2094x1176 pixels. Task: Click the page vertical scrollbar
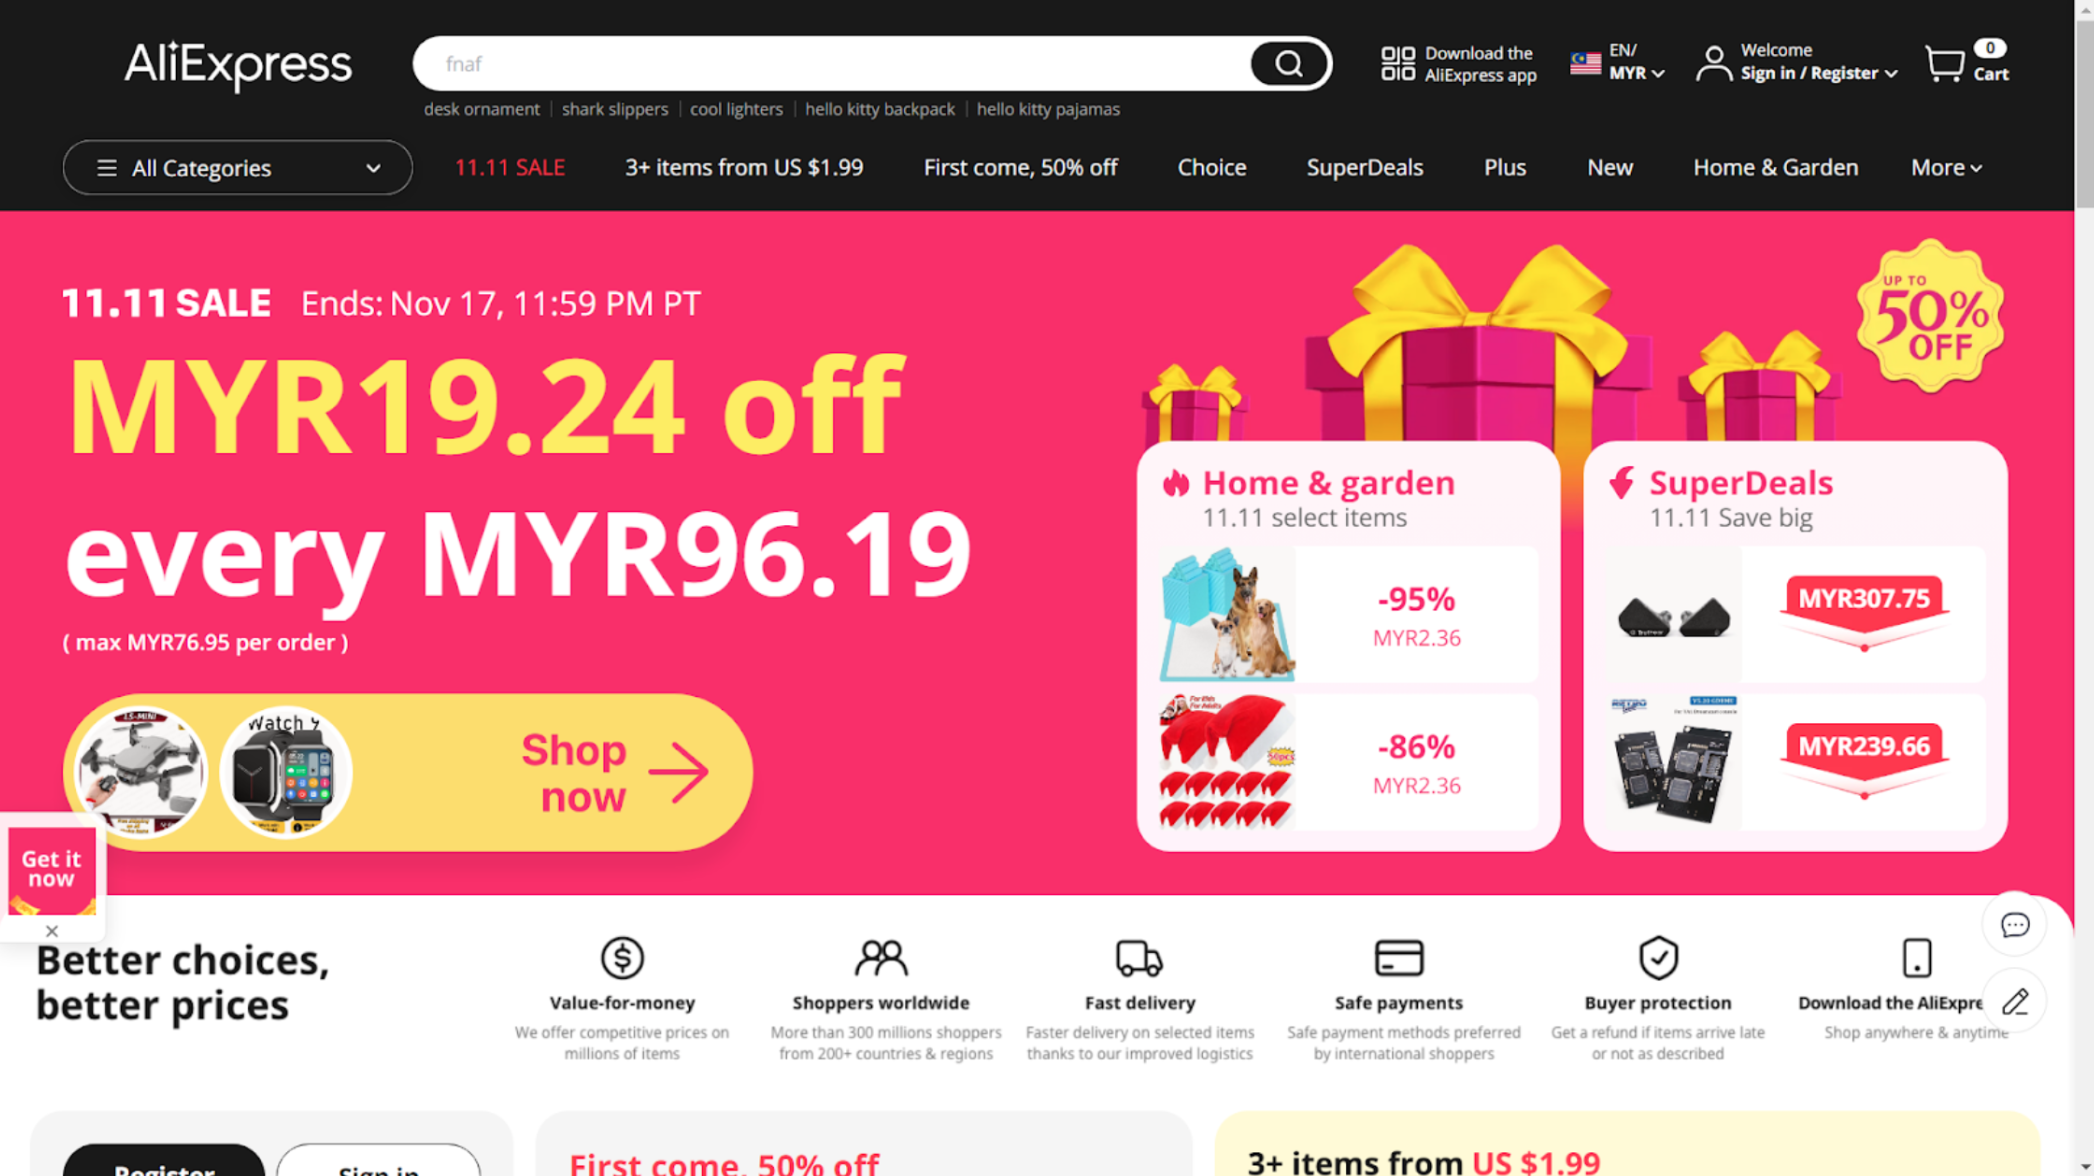click(2084, 588)
